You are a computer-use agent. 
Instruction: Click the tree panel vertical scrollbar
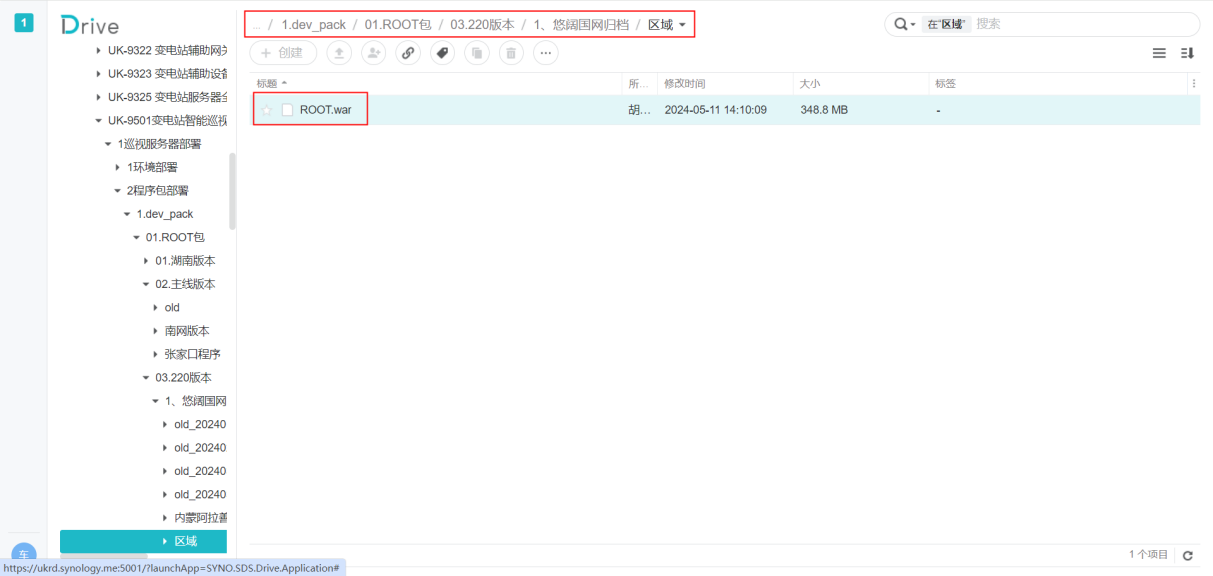click(x=233, y=191)
